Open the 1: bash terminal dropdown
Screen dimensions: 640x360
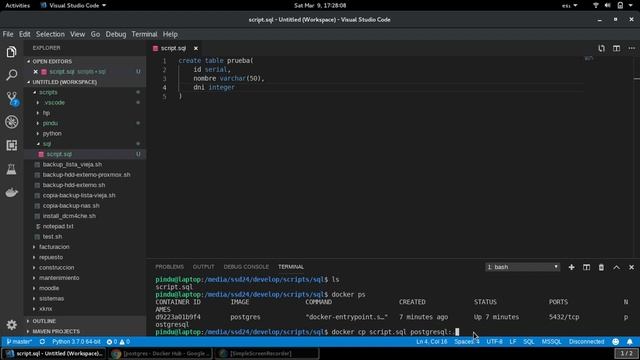click(x=522, y=267)
